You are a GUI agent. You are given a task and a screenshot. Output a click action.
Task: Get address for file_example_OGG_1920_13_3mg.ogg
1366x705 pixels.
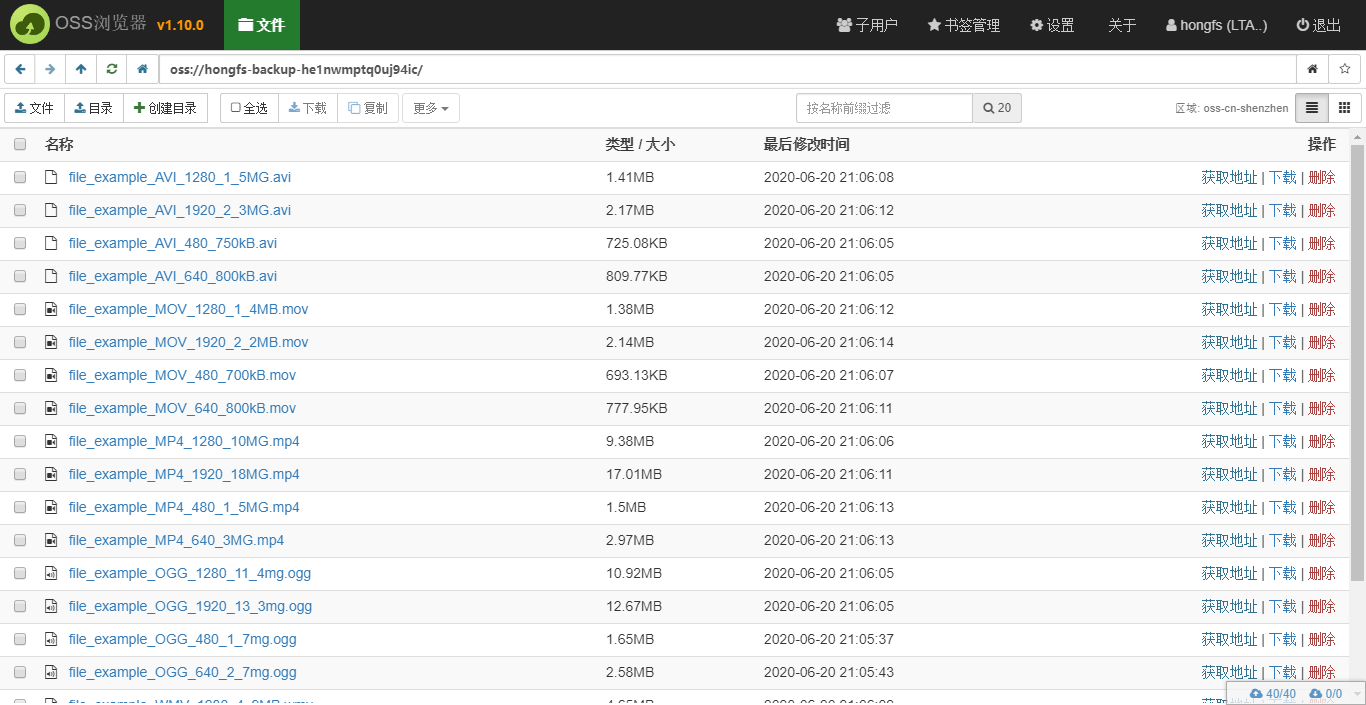point(1229,606)
